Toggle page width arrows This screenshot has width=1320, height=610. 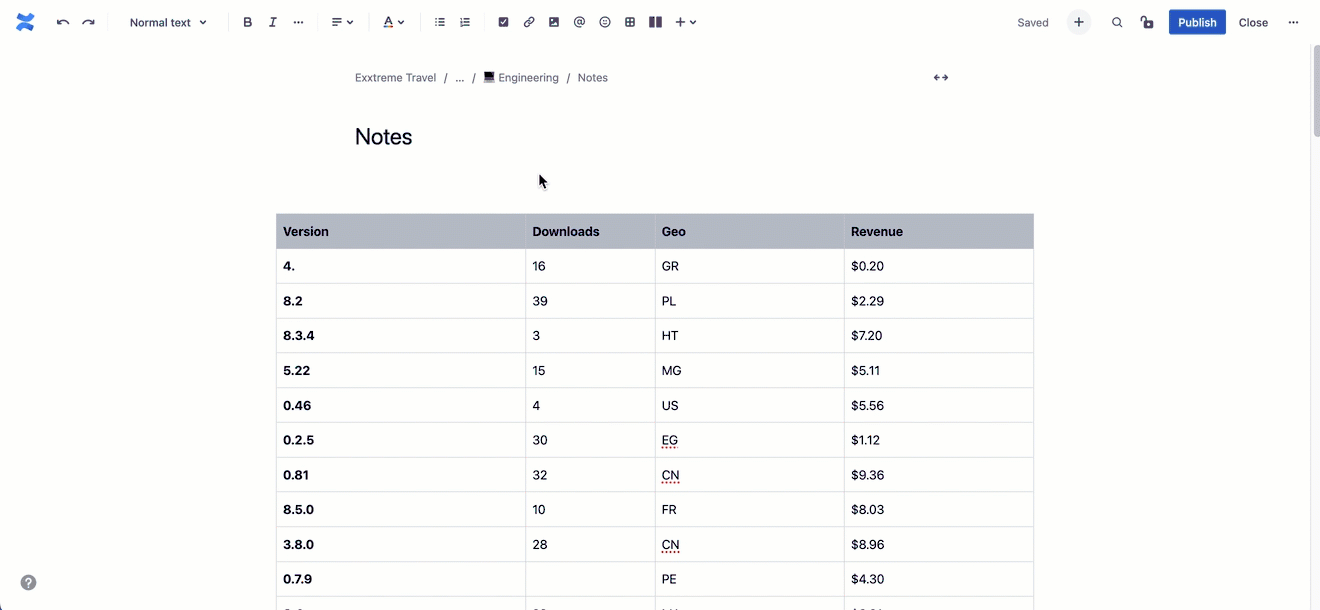pos(941,77)
